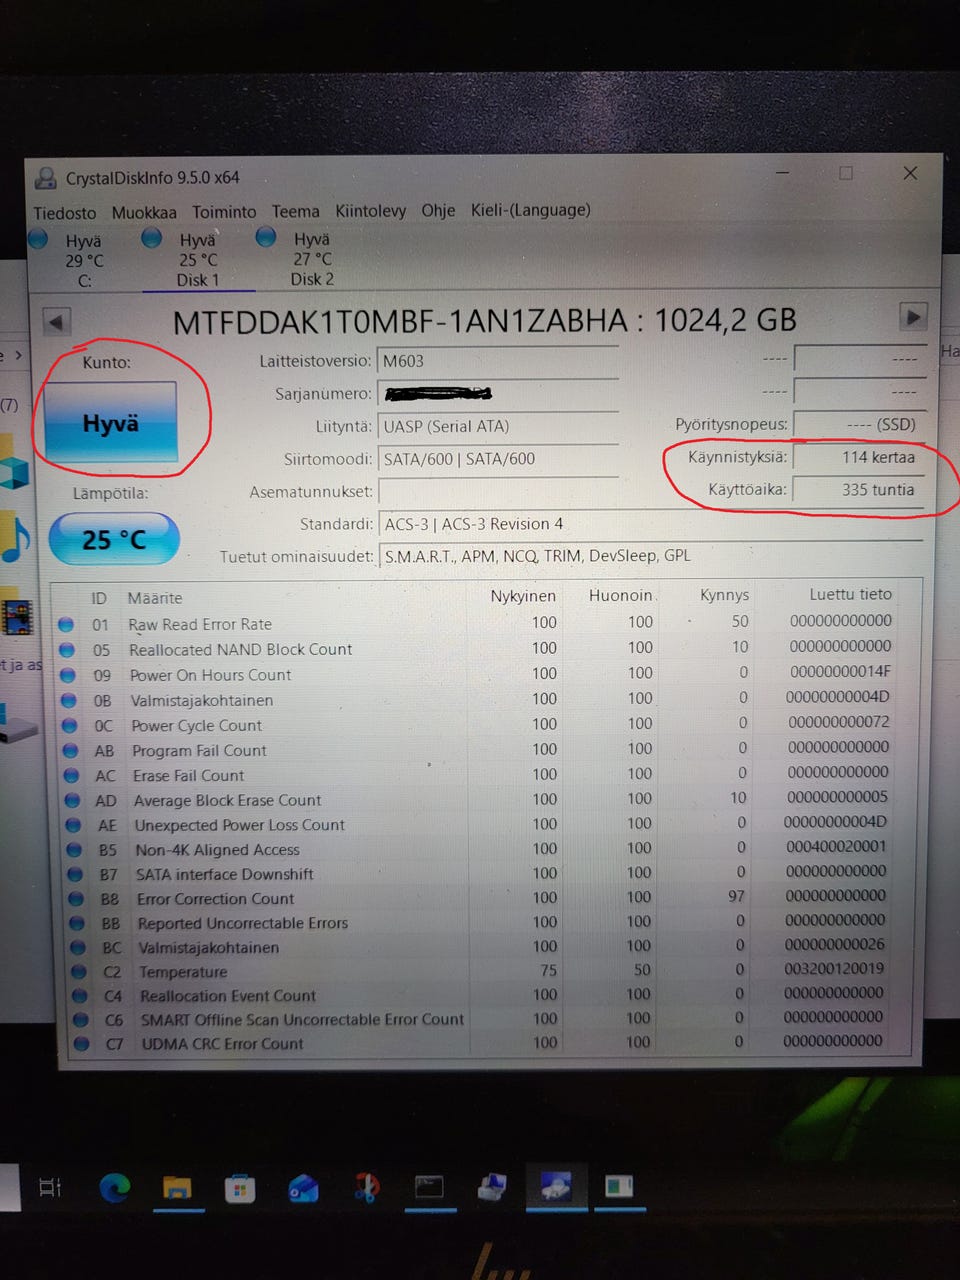Open File Explorer from the taskbar
The height and width of the screenshot is (1280, 960).
coord(177,1188)
